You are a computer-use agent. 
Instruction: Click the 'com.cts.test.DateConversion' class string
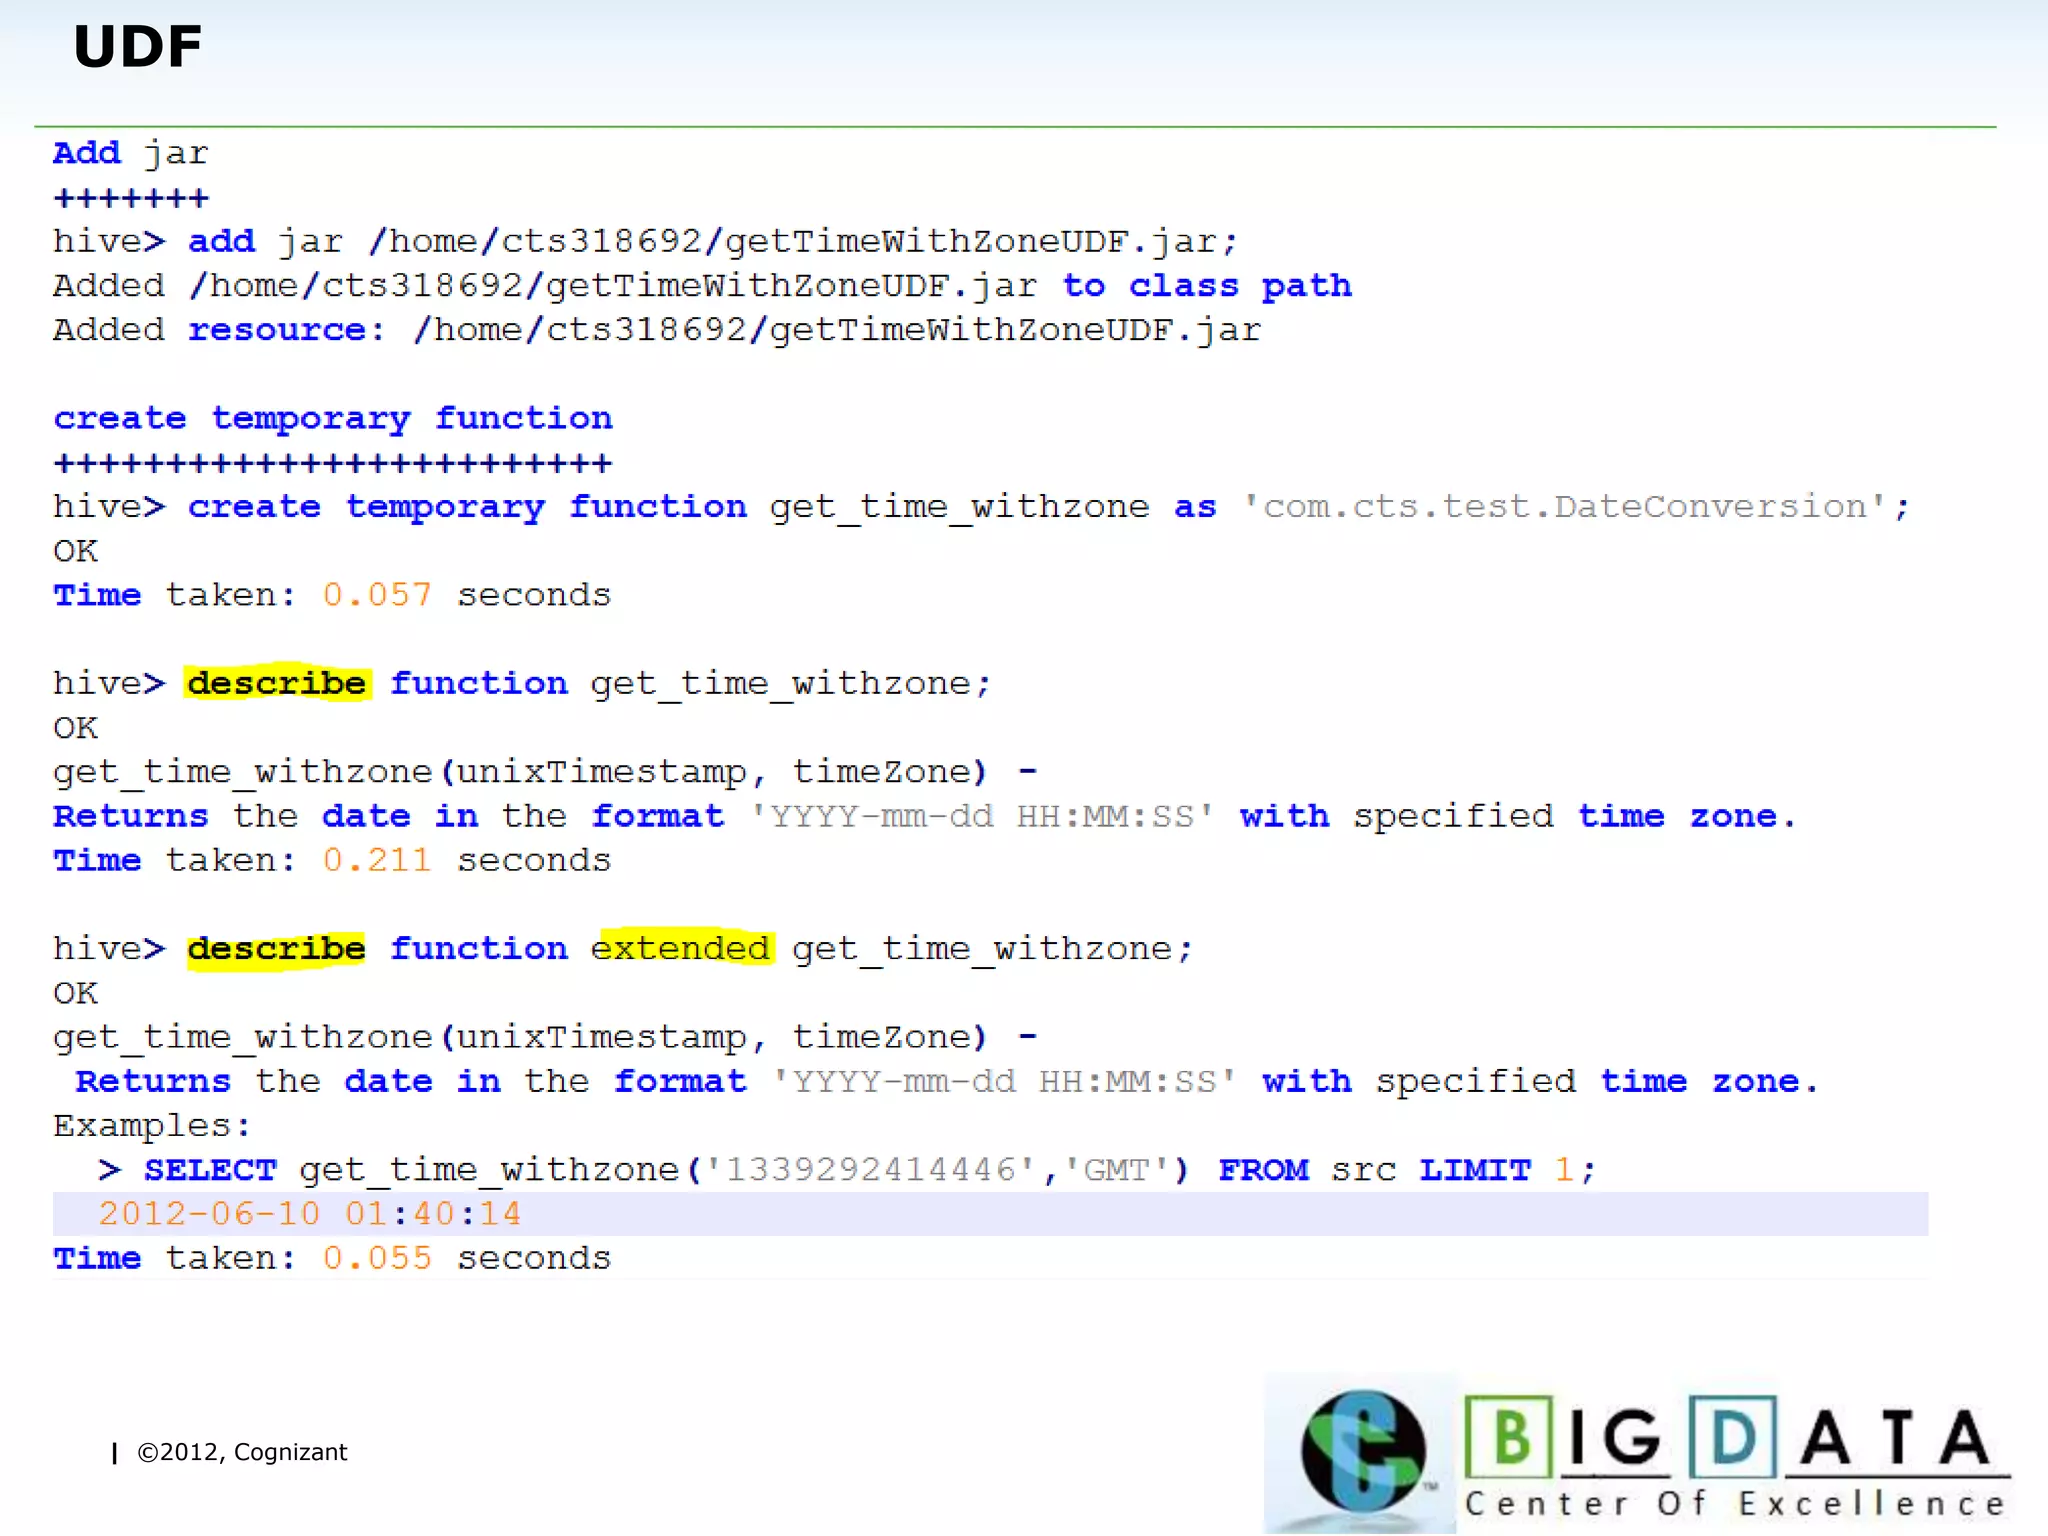[x=1565, y=507]
